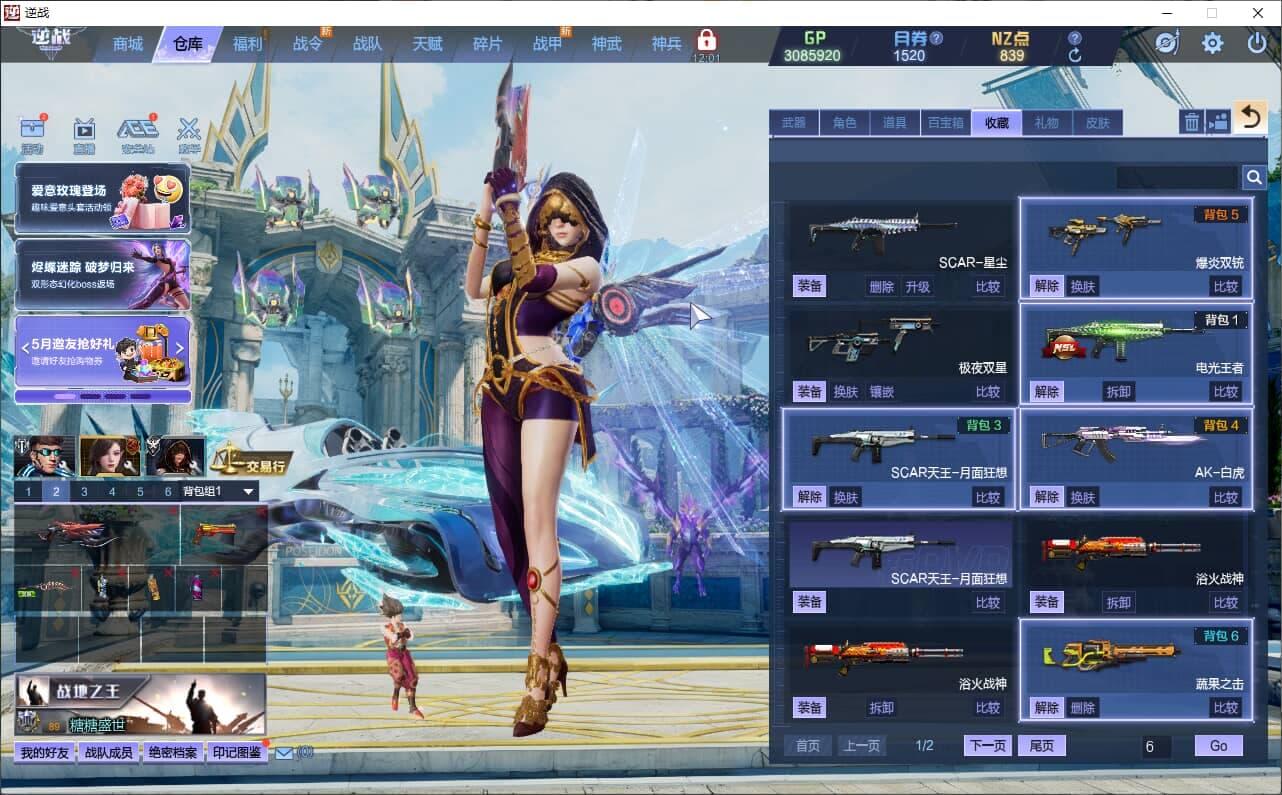Open 印记图鉴 button

click(238, 753)
